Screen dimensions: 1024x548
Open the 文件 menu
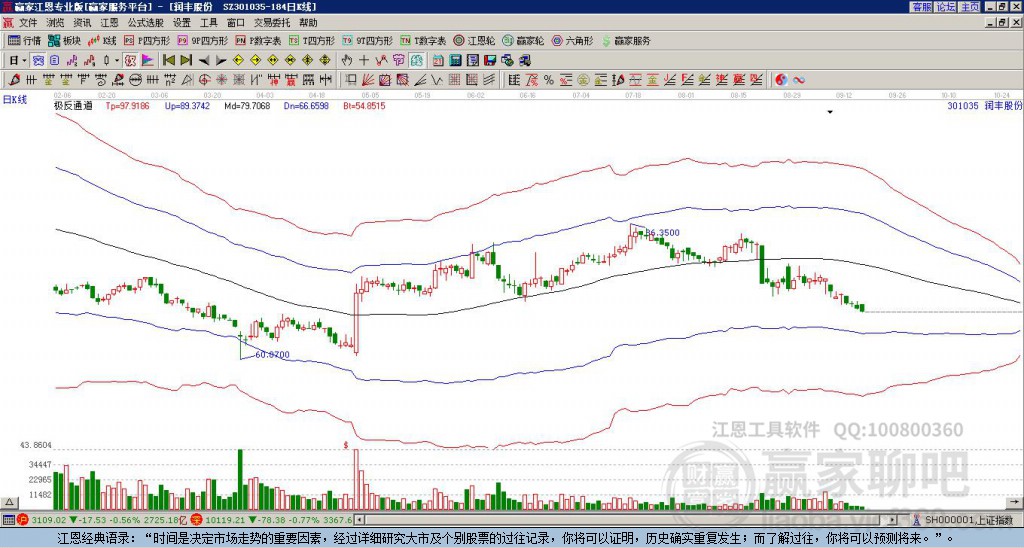tap(28, 23)
